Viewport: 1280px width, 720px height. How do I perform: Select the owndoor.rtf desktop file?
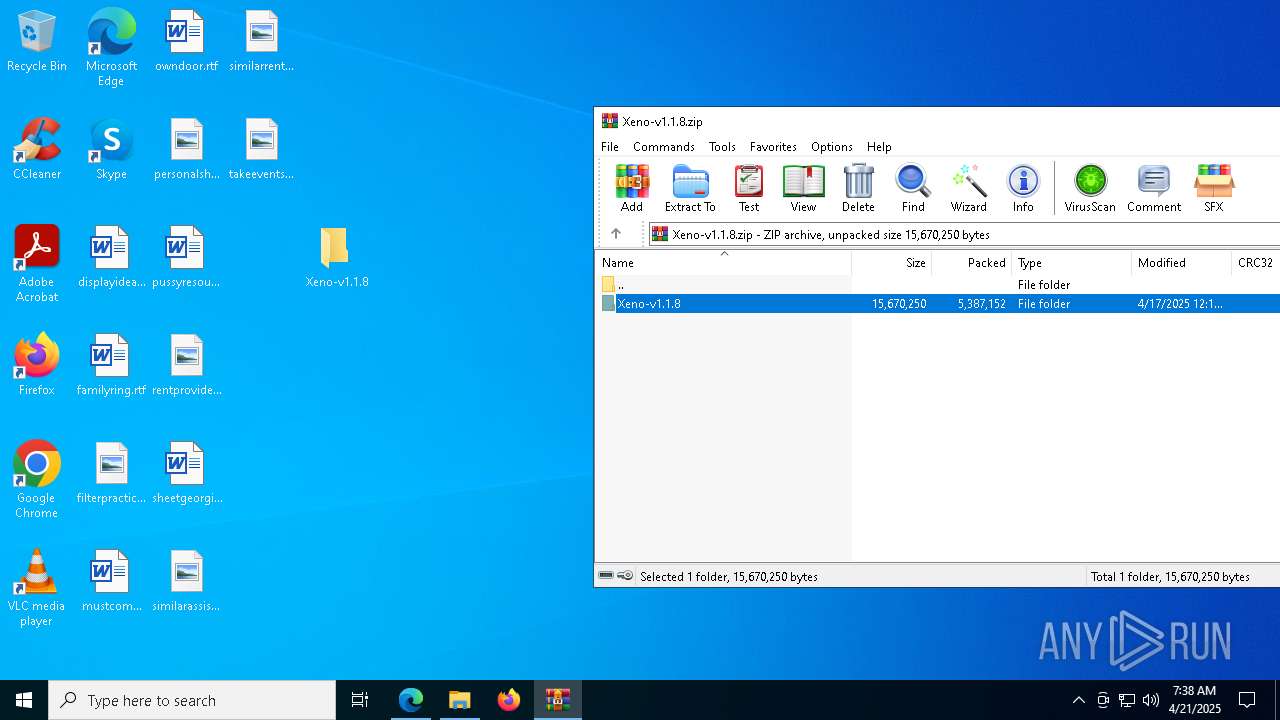(x=186, y=43)
